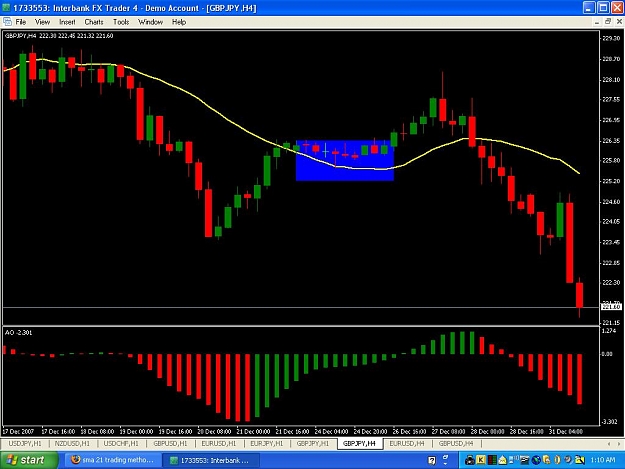Open the Windows Start menu

(29, 460)
